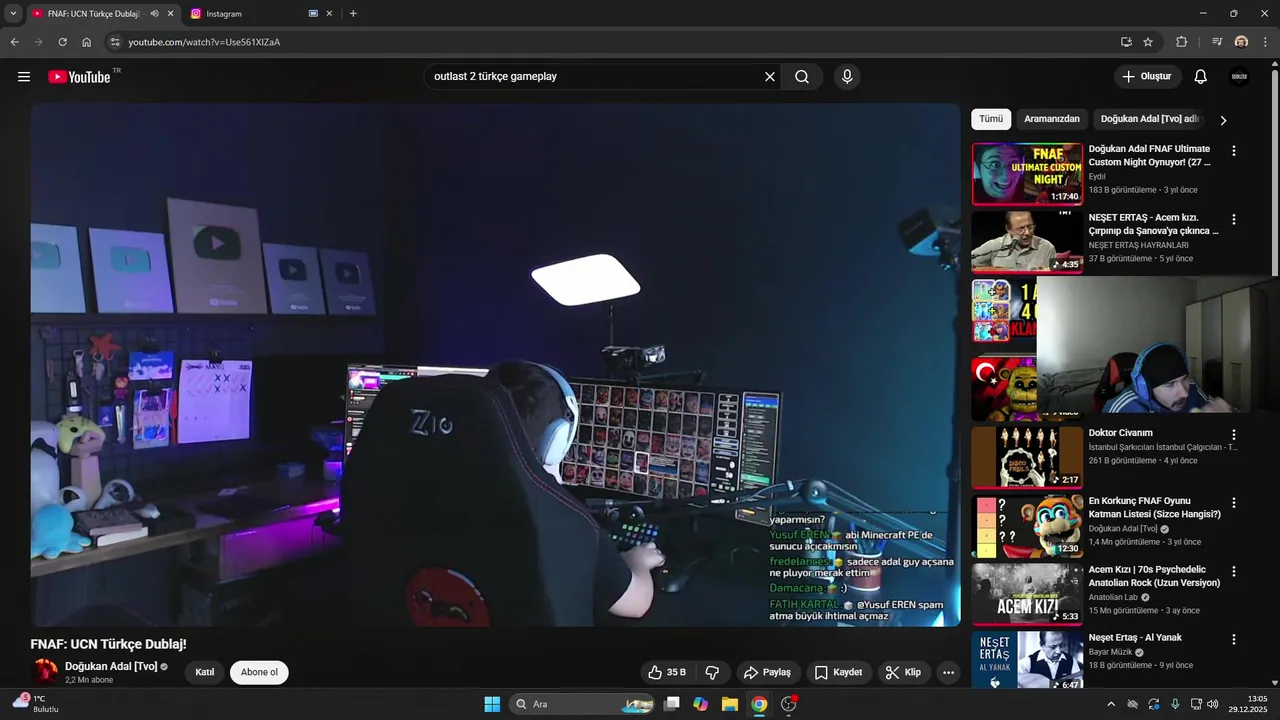The height and width of the screenshot is (720, 1280).
Task: Open media controls icon in Chrome toolbar
Action: tap(1217, 42)
